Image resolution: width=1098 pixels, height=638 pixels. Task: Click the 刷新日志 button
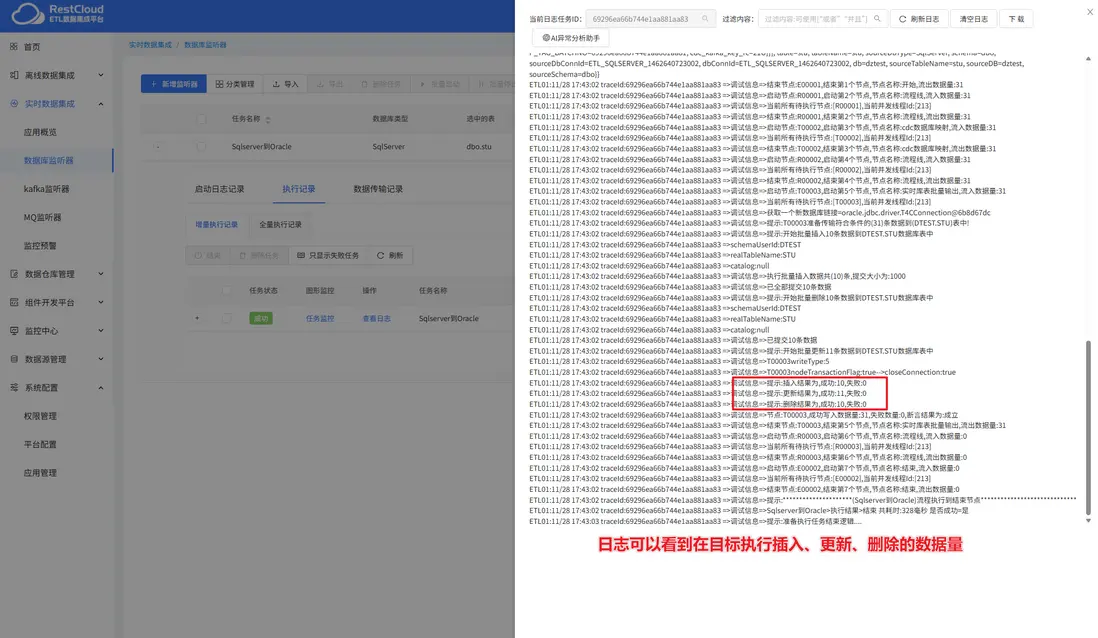pyautogui.click(x=919, y=19)
